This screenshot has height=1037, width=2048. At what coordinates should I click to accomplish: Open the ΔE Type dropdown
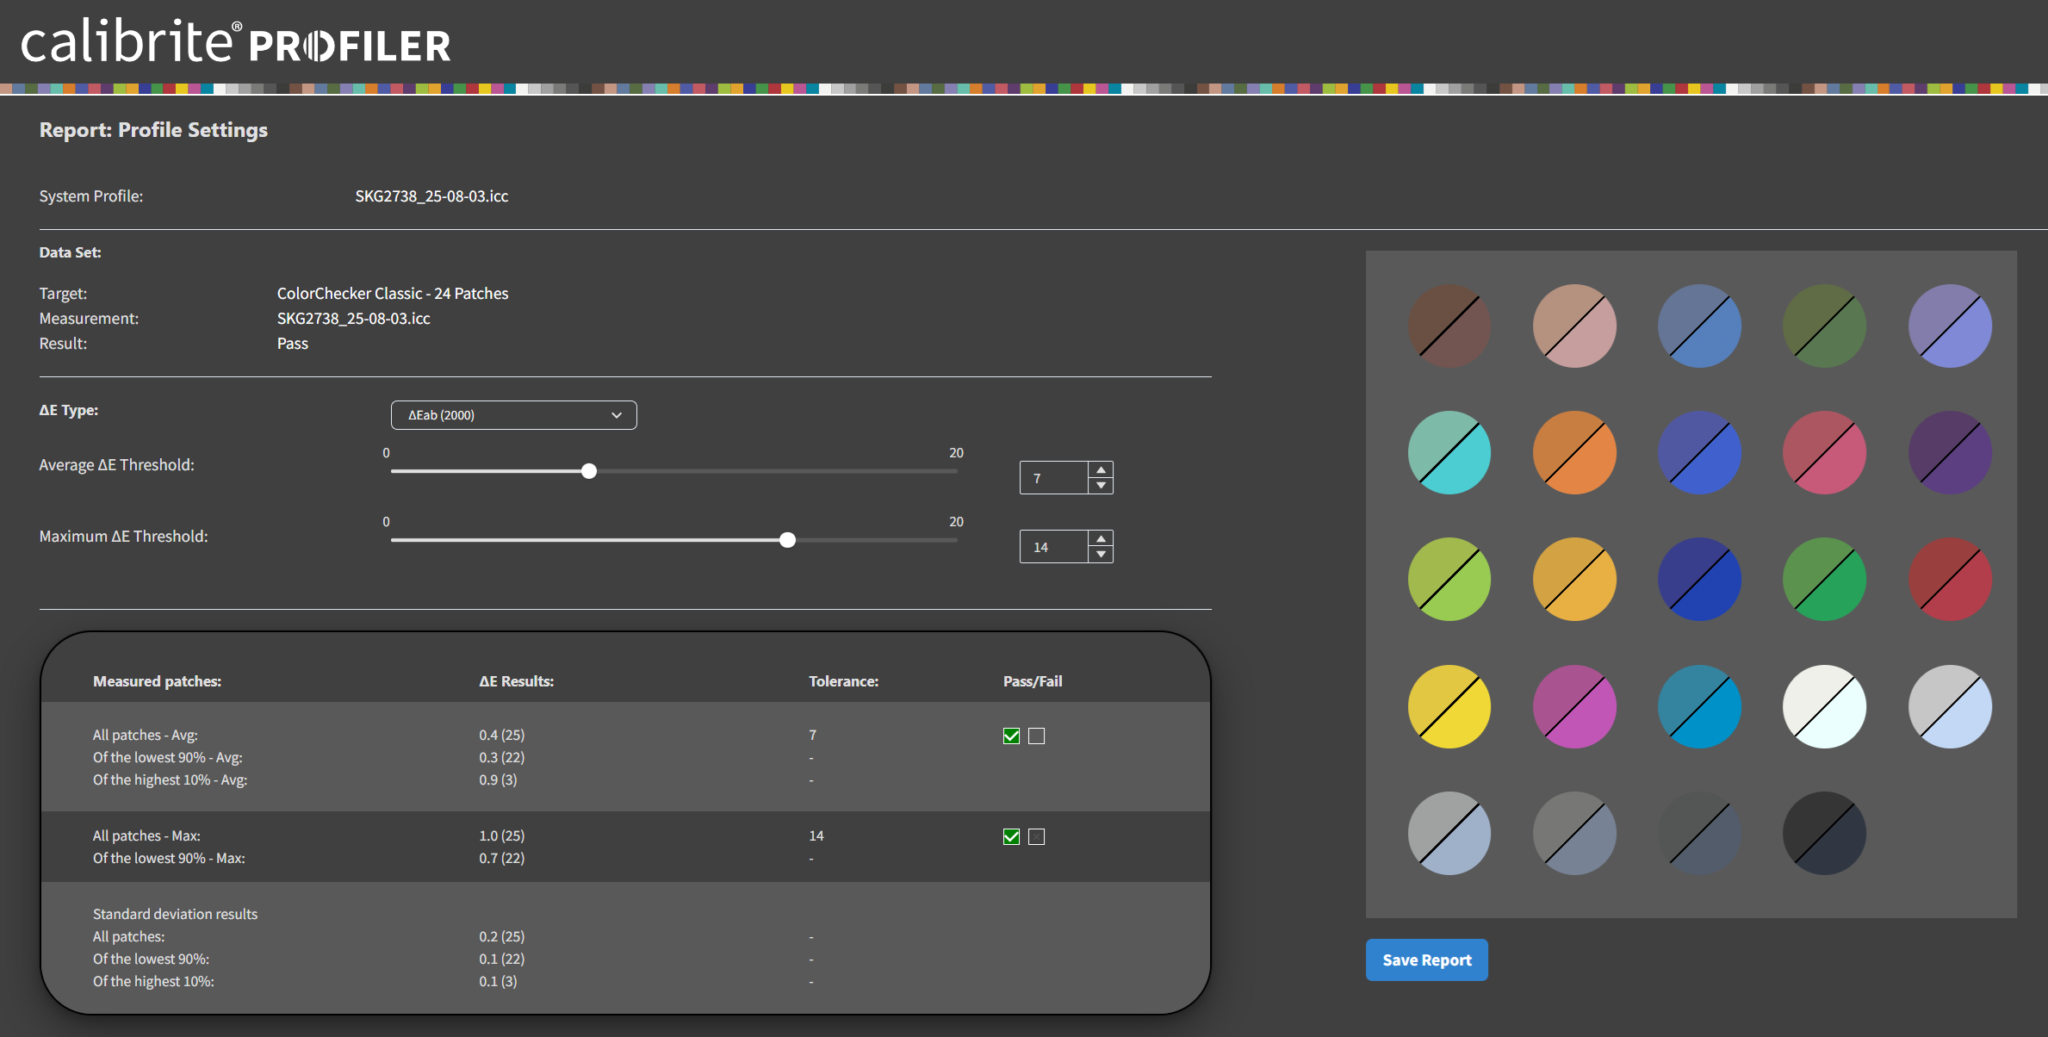[x=513, y=415]
